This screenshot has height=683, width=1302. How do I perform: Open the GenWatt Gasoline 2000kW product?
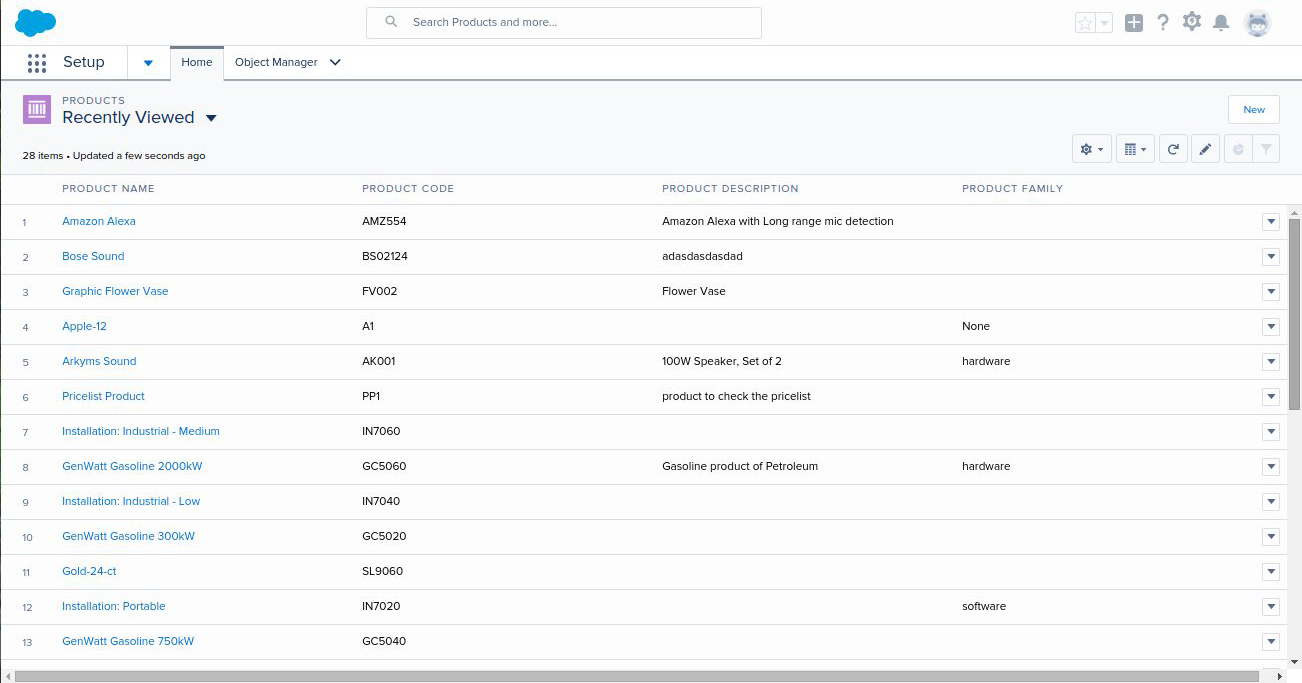point(133,466)
